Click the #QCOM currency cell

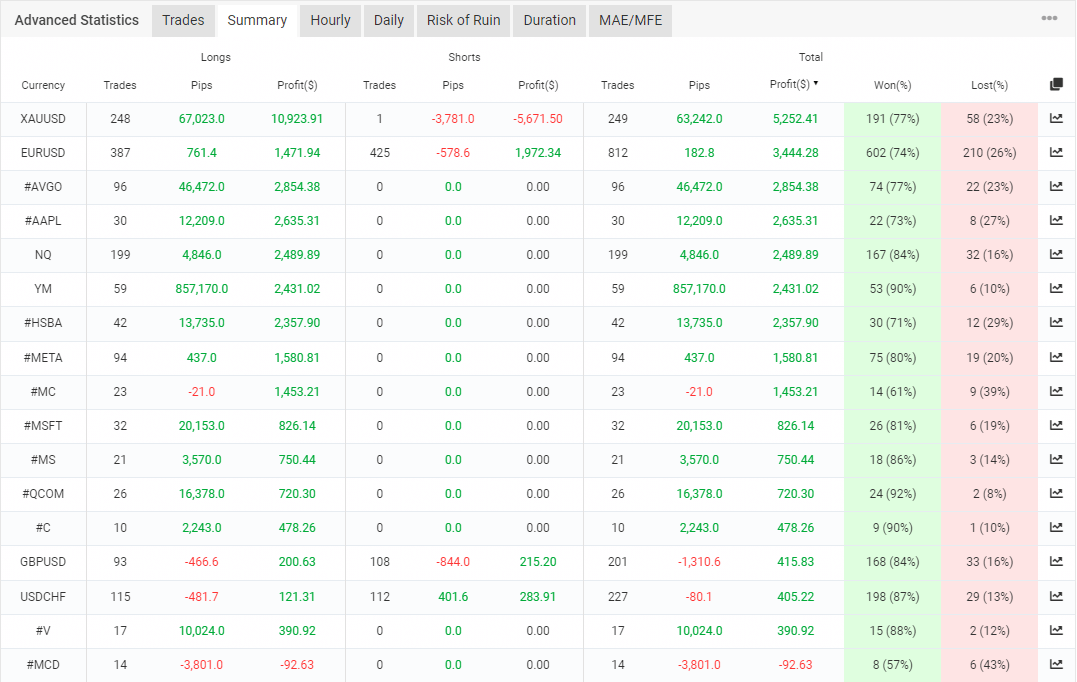point(43,494)
